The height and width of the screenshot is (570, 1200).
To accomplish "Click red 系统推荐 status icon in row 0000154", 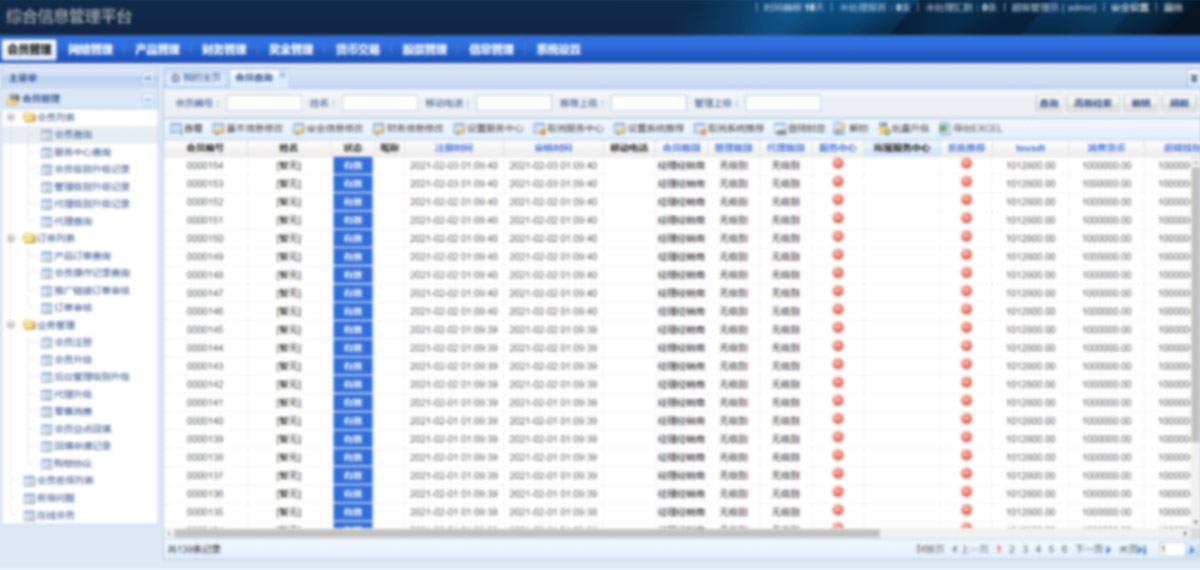I will click(x=966, y=164).
